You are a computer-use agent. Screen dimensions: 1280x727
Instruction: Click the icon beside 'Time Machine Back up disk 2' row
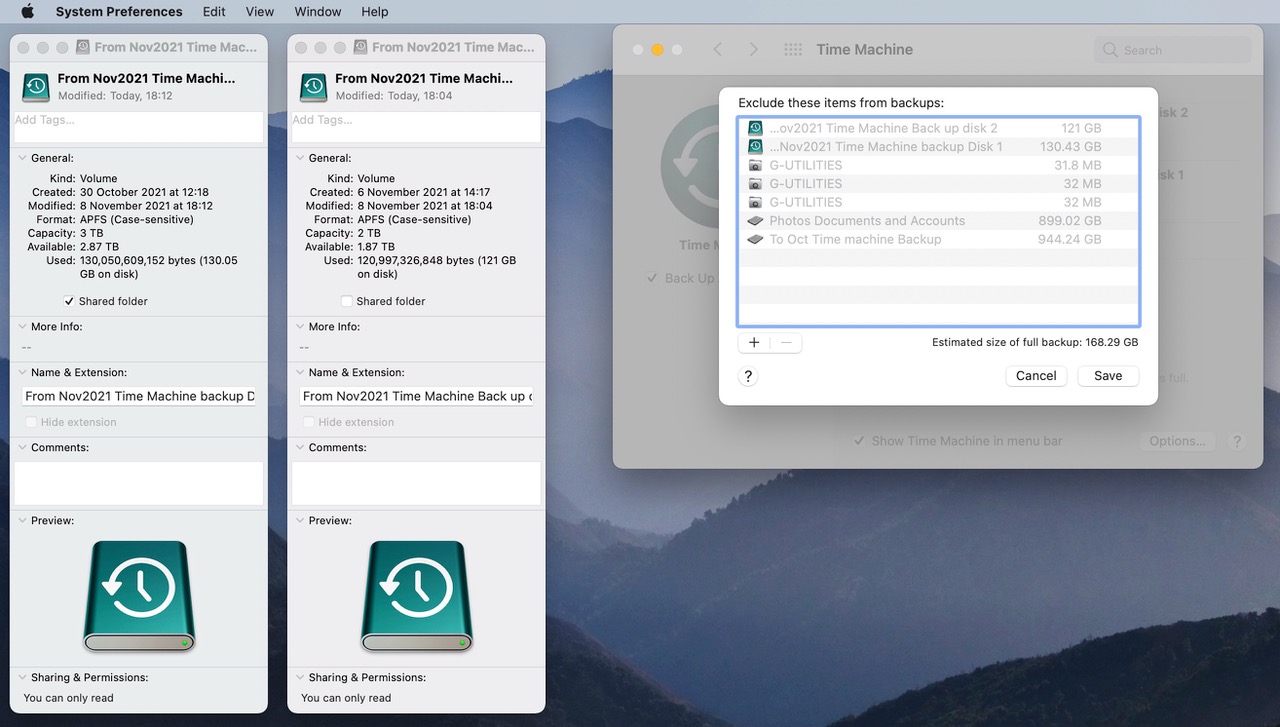(x=755, y=128)
